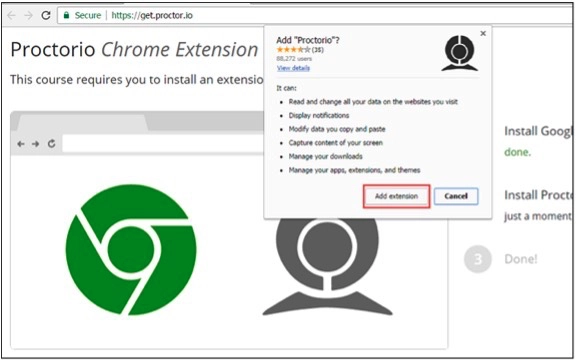Click the 'Proctorio Chrome Extension' page heading

click(134, 50)
